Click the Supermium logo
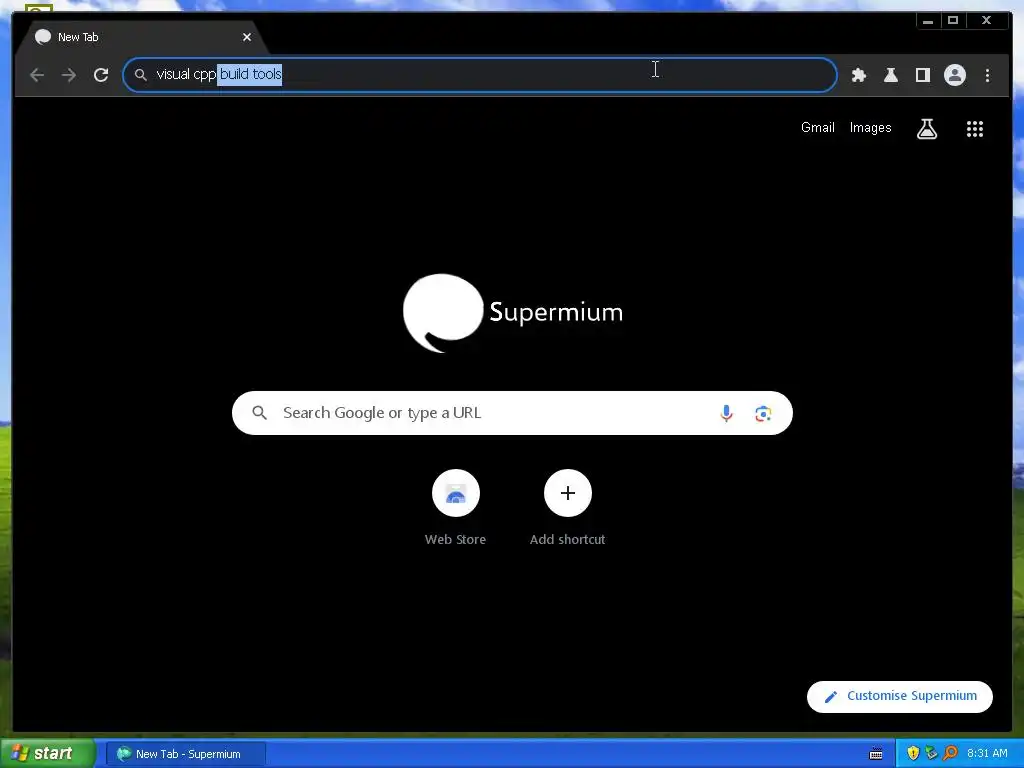 pyautogui.click(x=513, y=313)
